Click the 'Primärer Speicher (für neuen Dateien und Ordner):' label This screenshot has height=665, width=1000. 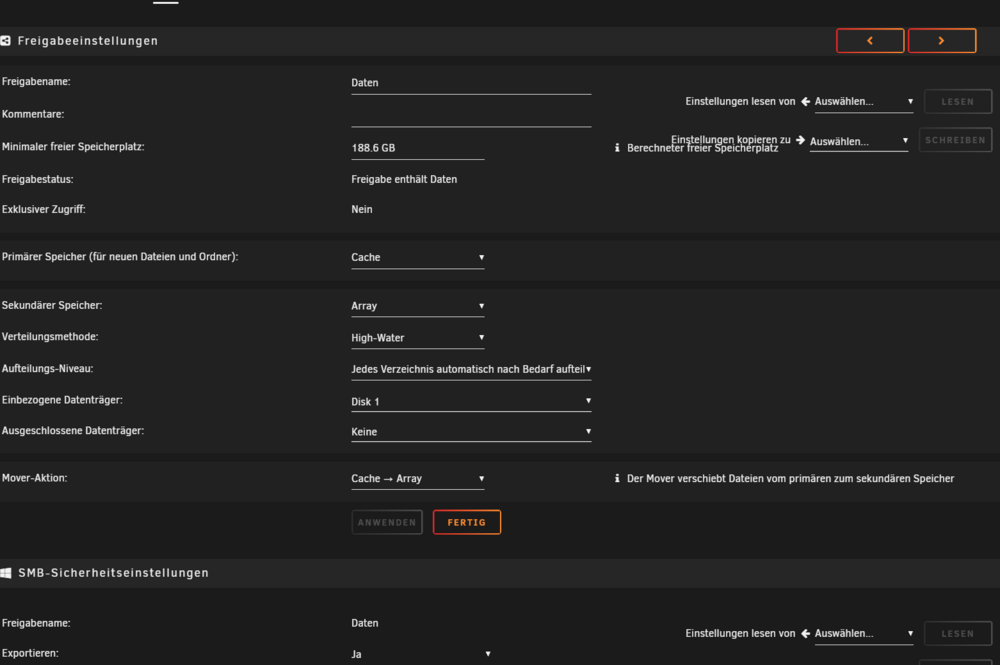point(120,257)
